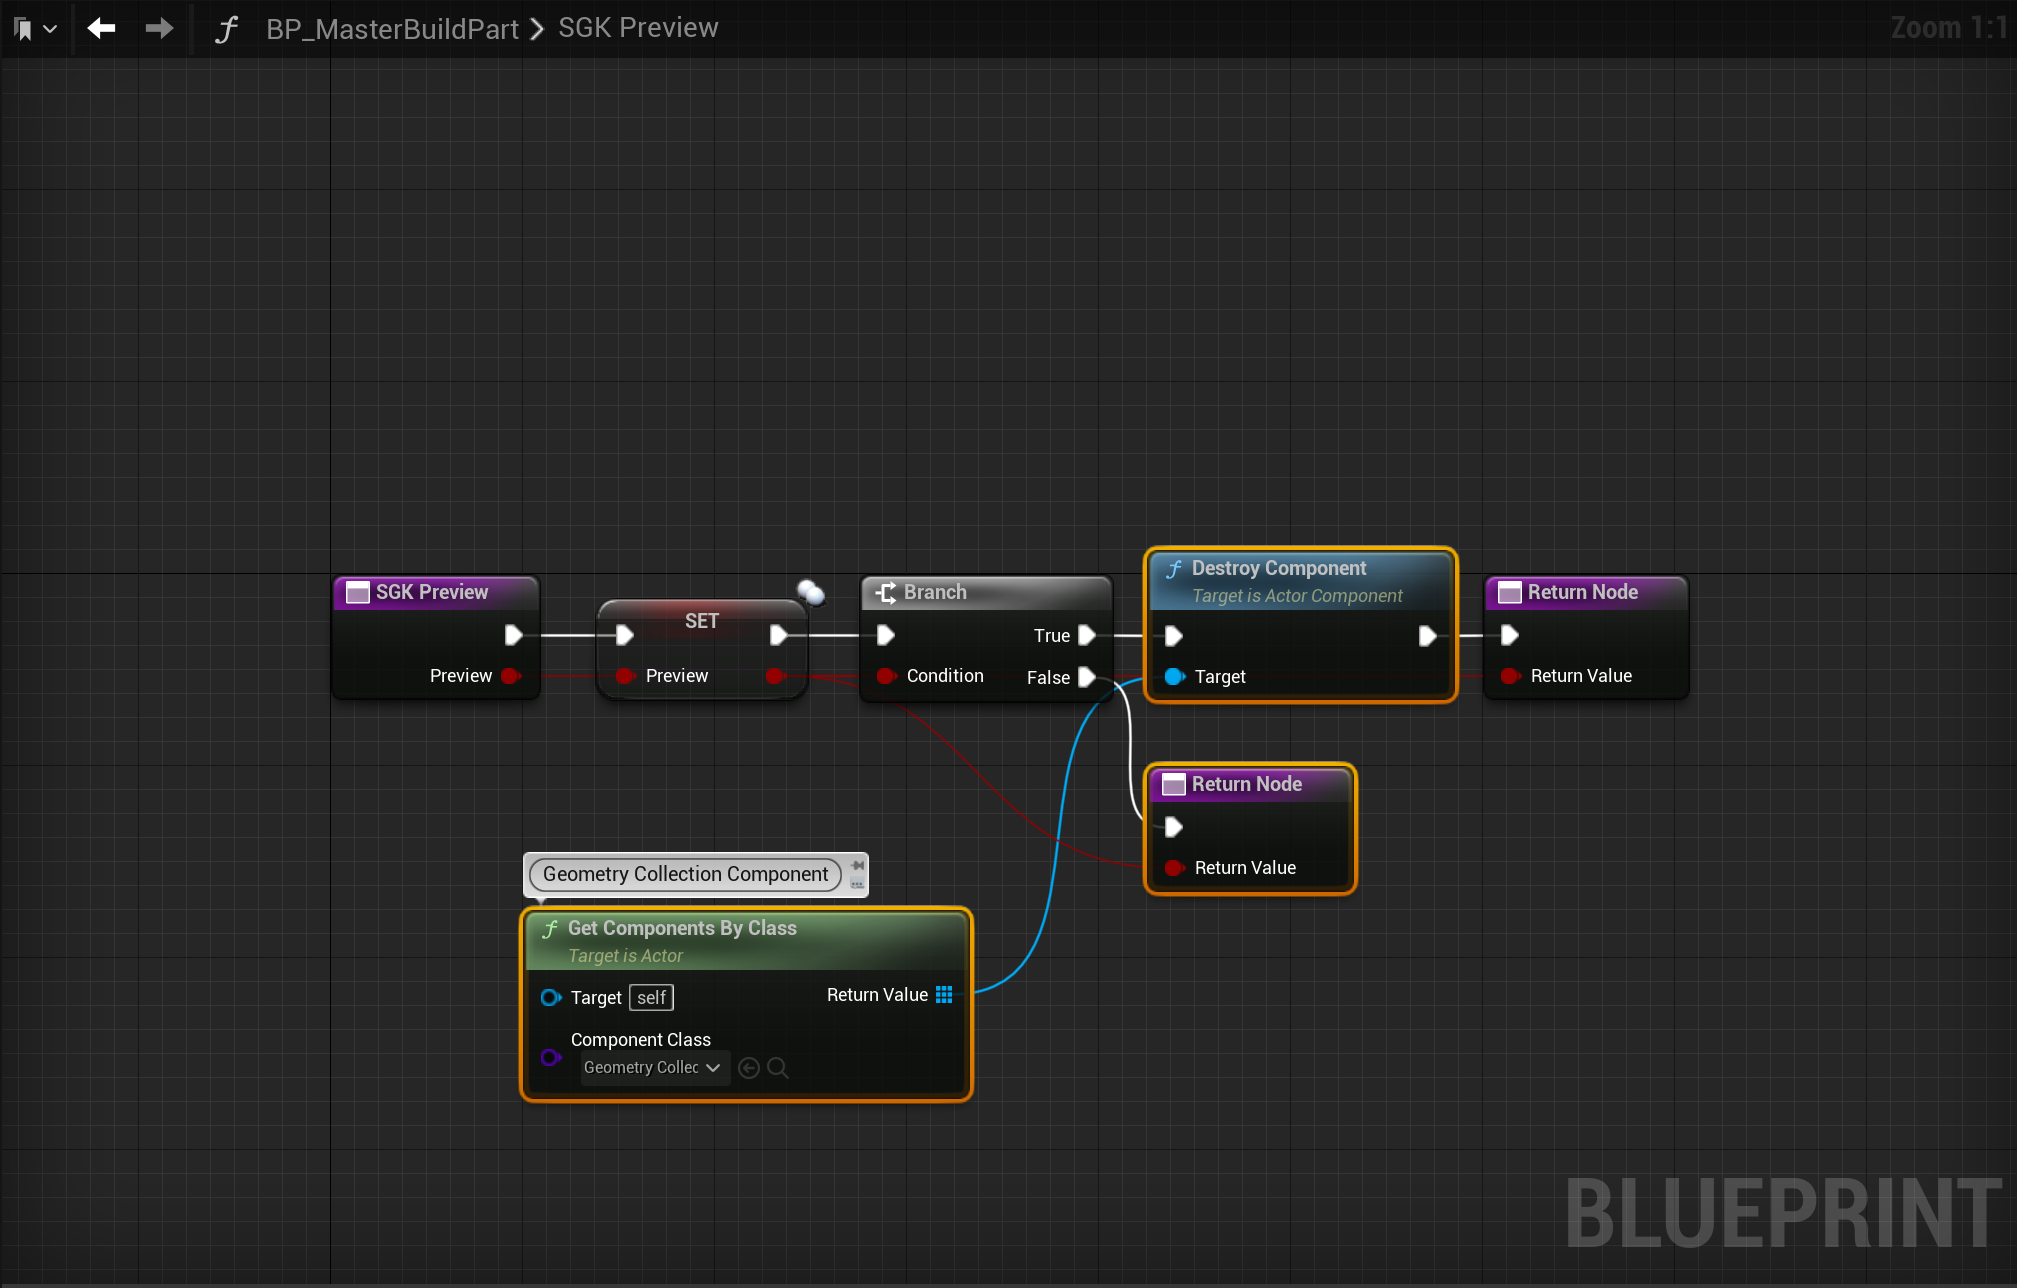This screenshot has height=1288, width=2017.
Task: Click the Geometry Collection Component comment text
Action: [x=685, y=874]
